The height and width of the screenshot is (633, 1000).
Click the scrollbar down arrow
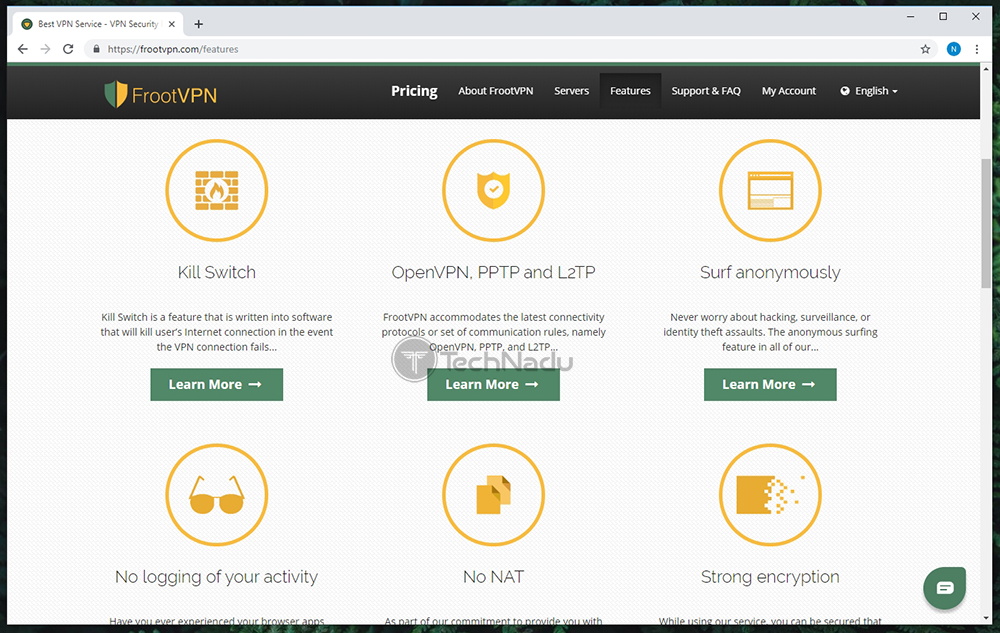[x=986, y=618]
